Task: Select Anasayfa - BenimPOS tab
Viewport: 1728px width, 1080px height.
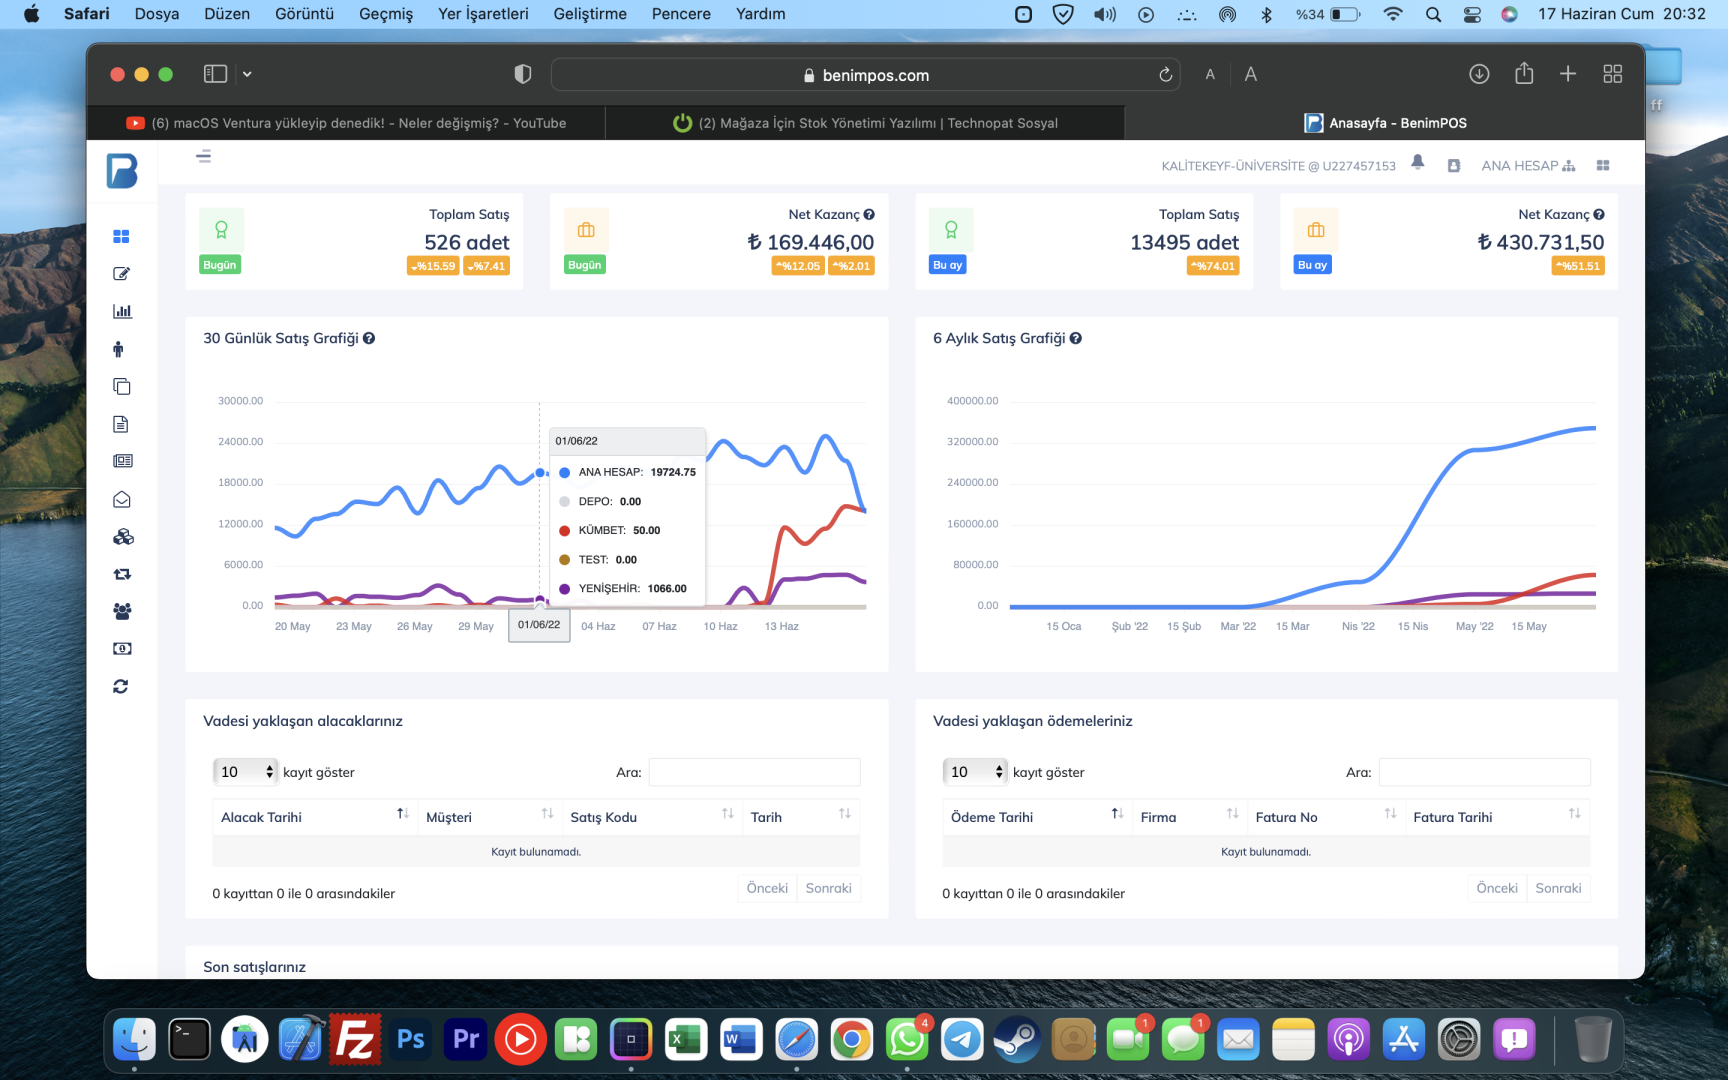Action: pos(1385,123)
